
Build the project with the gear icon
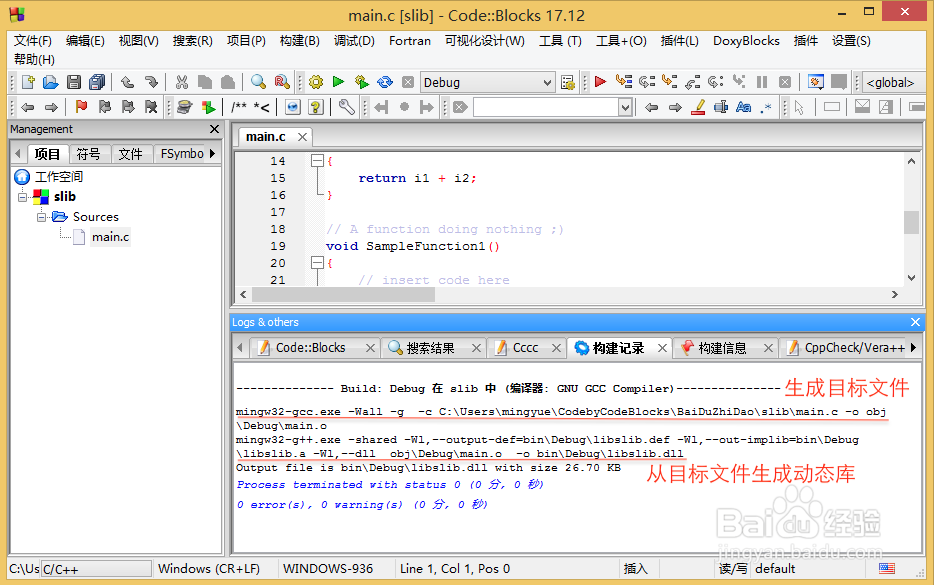(316, 82)
